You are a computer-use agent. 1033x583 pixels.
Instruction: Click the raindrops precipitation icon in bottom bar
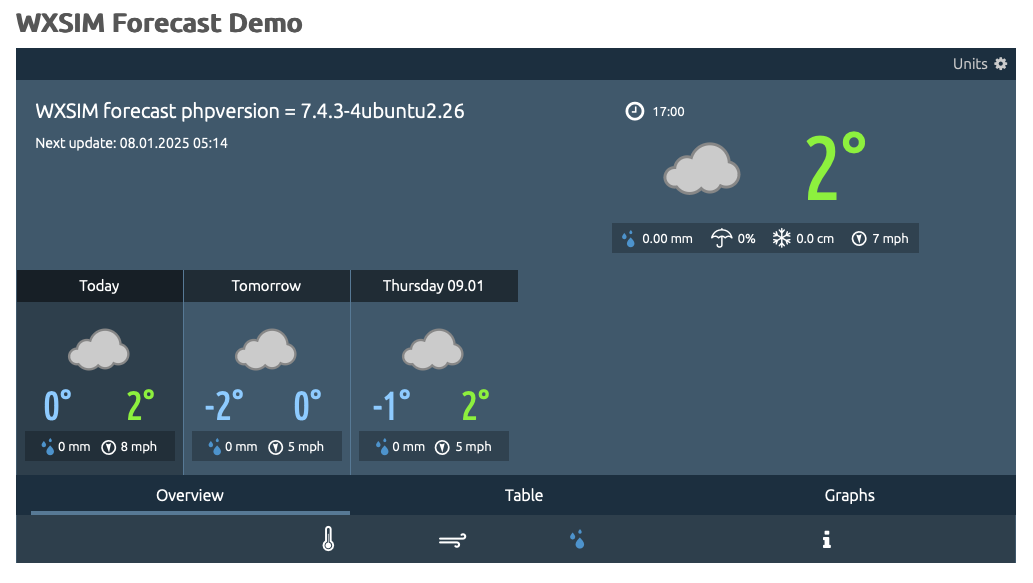(577, 540)
